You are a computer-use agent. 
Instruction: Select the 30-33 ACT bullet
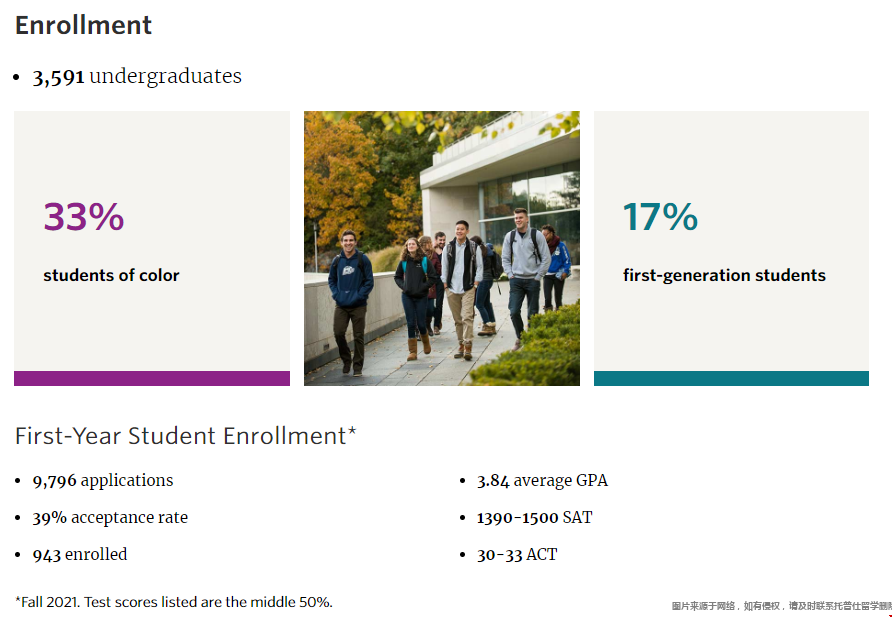(517, 554)
